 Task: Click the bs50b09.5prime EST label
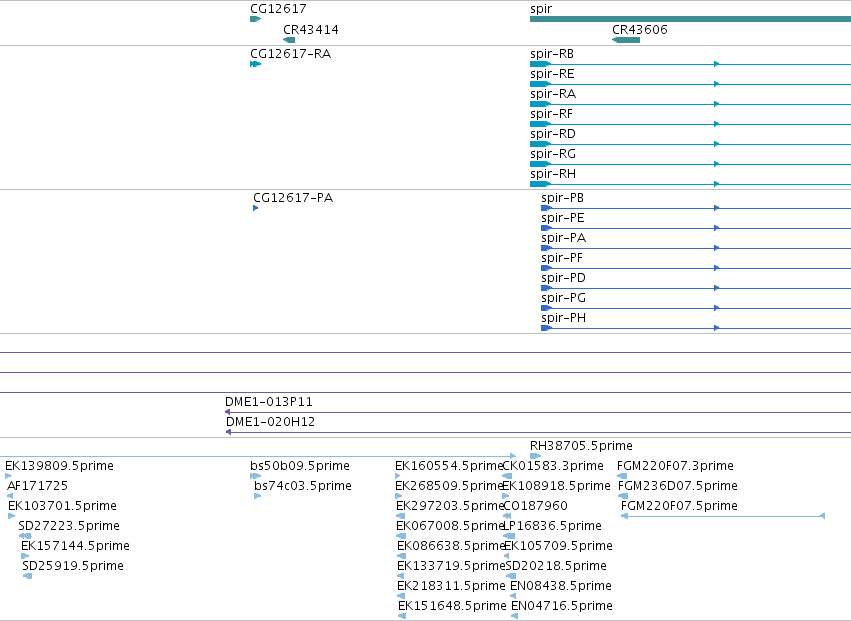300,466
